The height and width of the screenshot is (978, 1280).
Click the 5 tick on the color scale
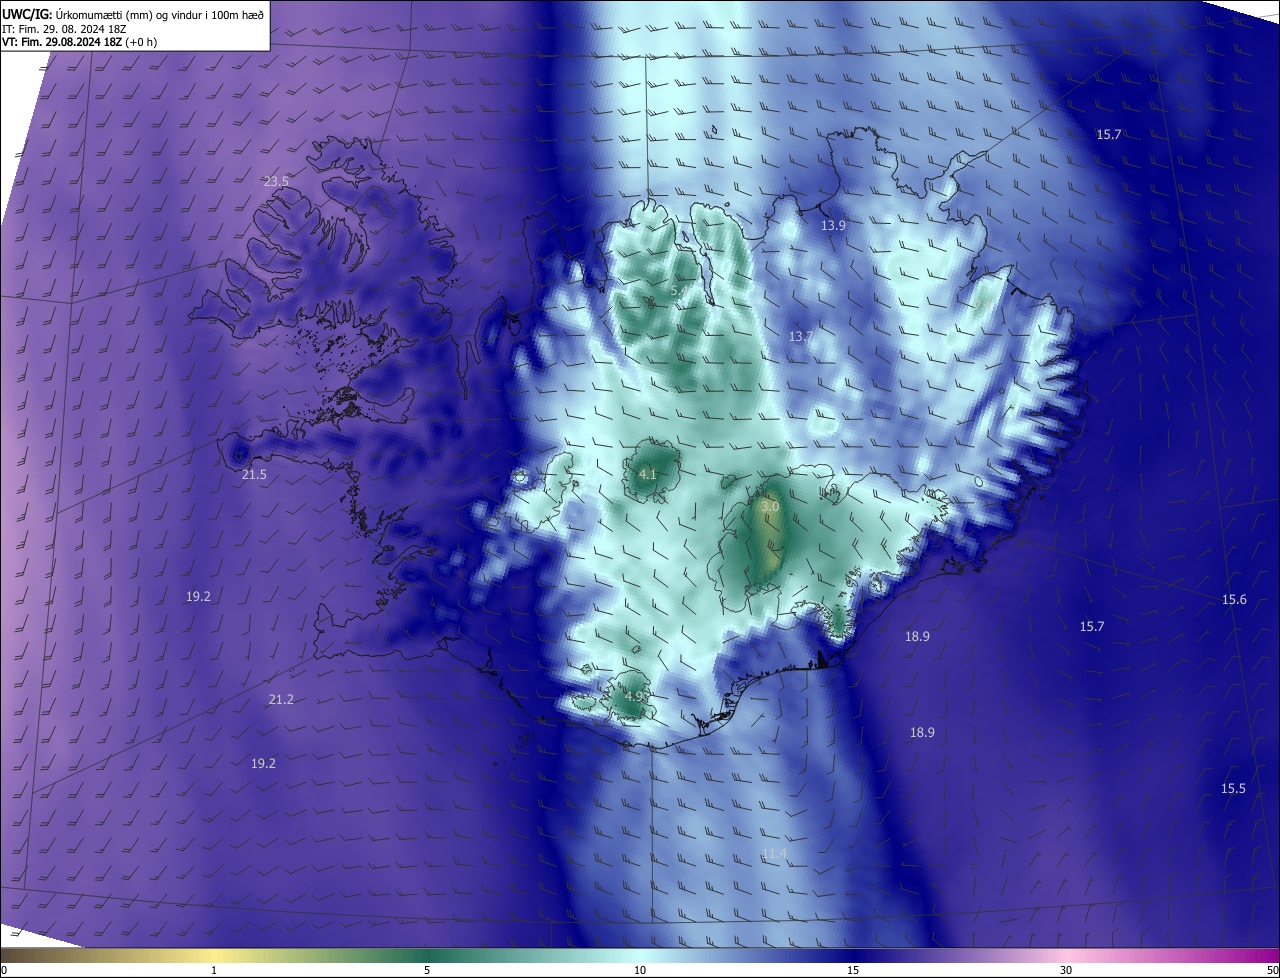(427, 970)
